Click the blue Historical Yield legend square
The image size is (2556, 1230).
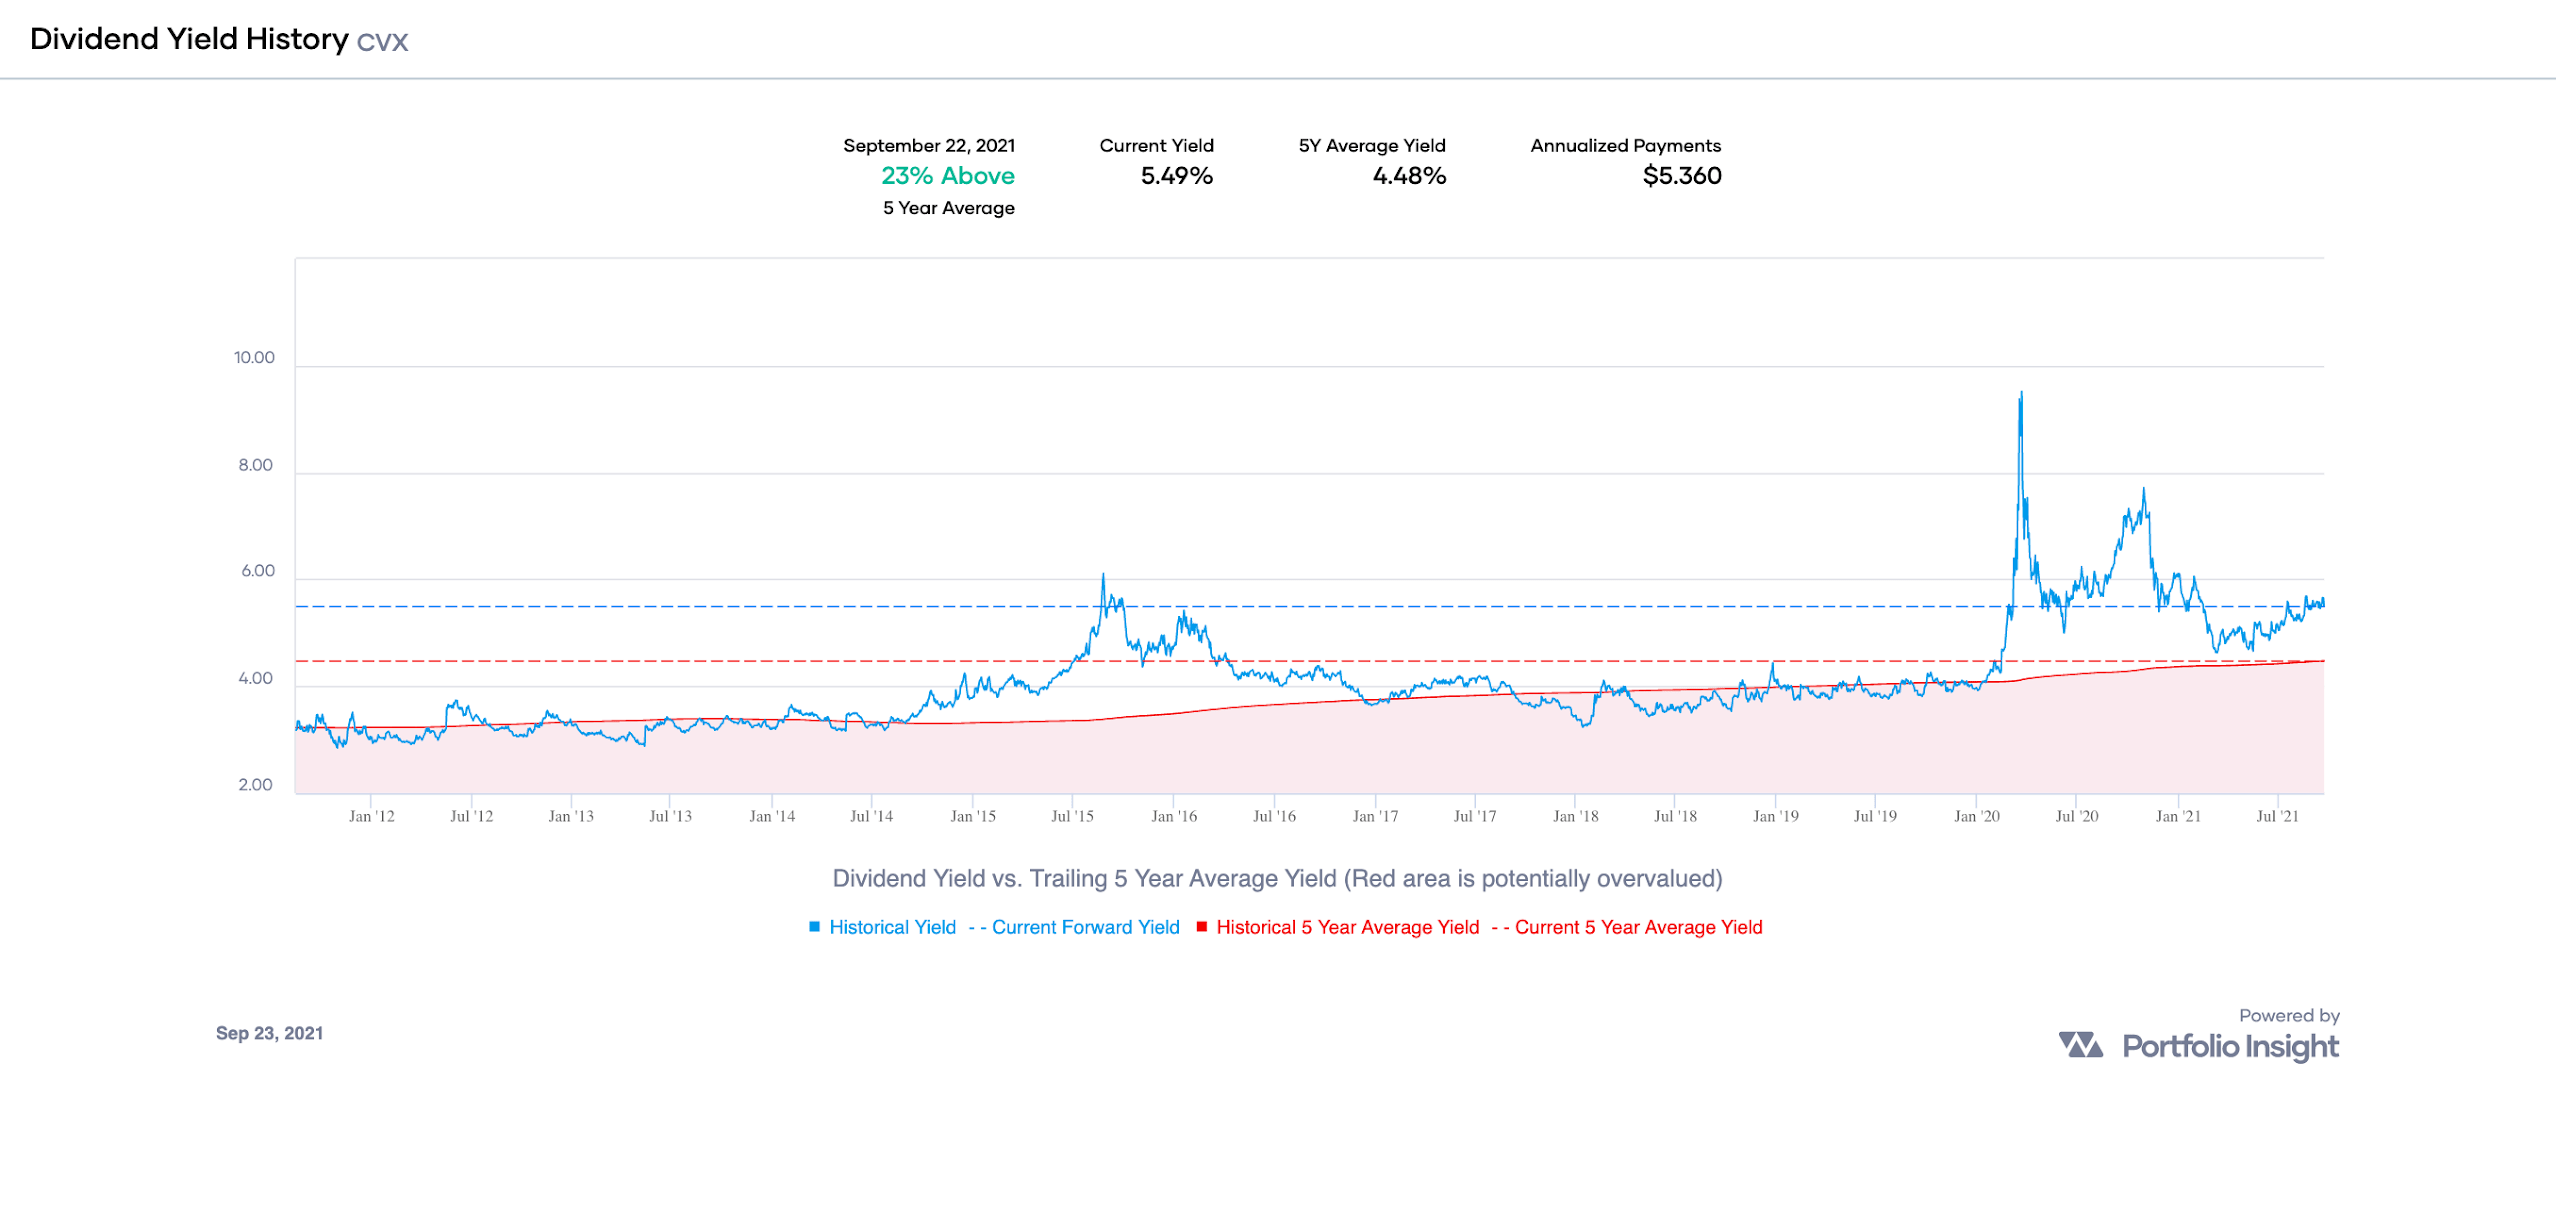click(x=817, y=927)
